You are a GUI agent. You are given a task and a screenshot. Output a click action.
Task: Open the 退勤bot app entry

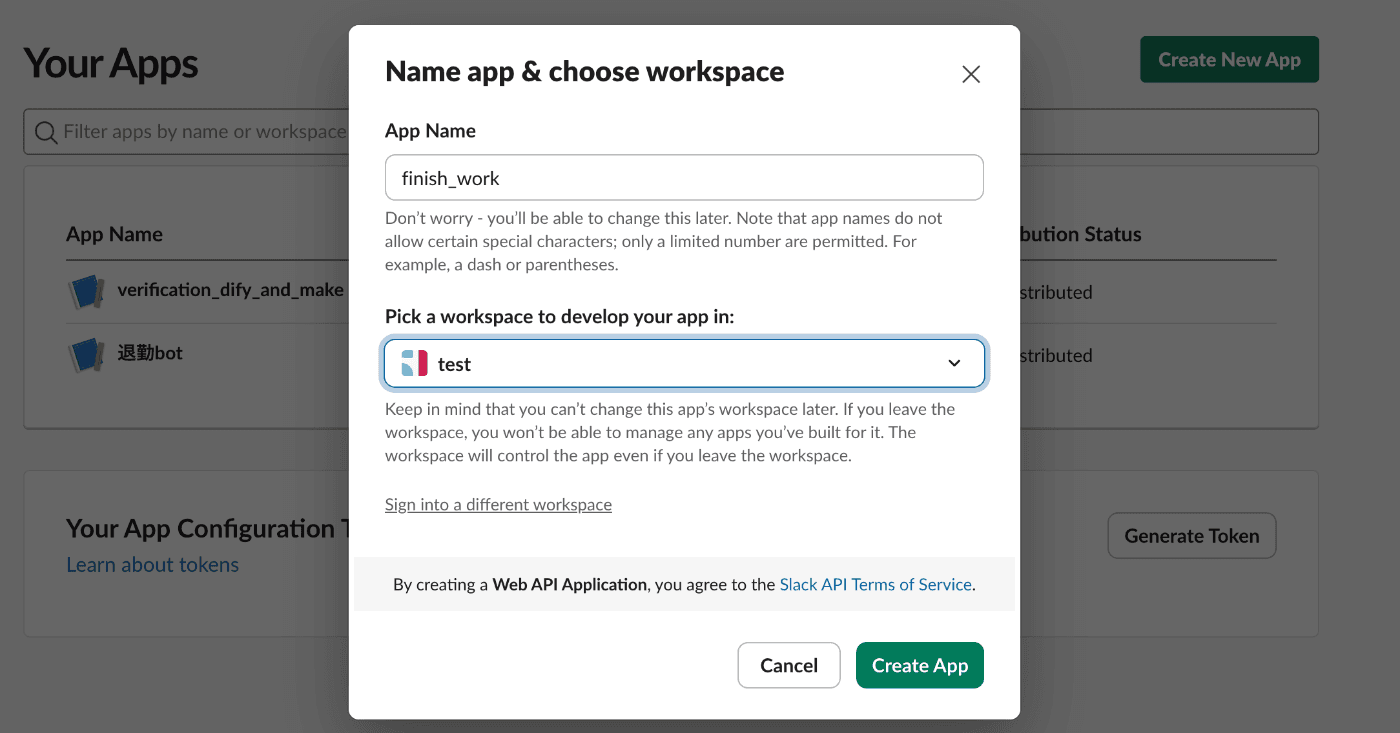[x=150, y=352]
